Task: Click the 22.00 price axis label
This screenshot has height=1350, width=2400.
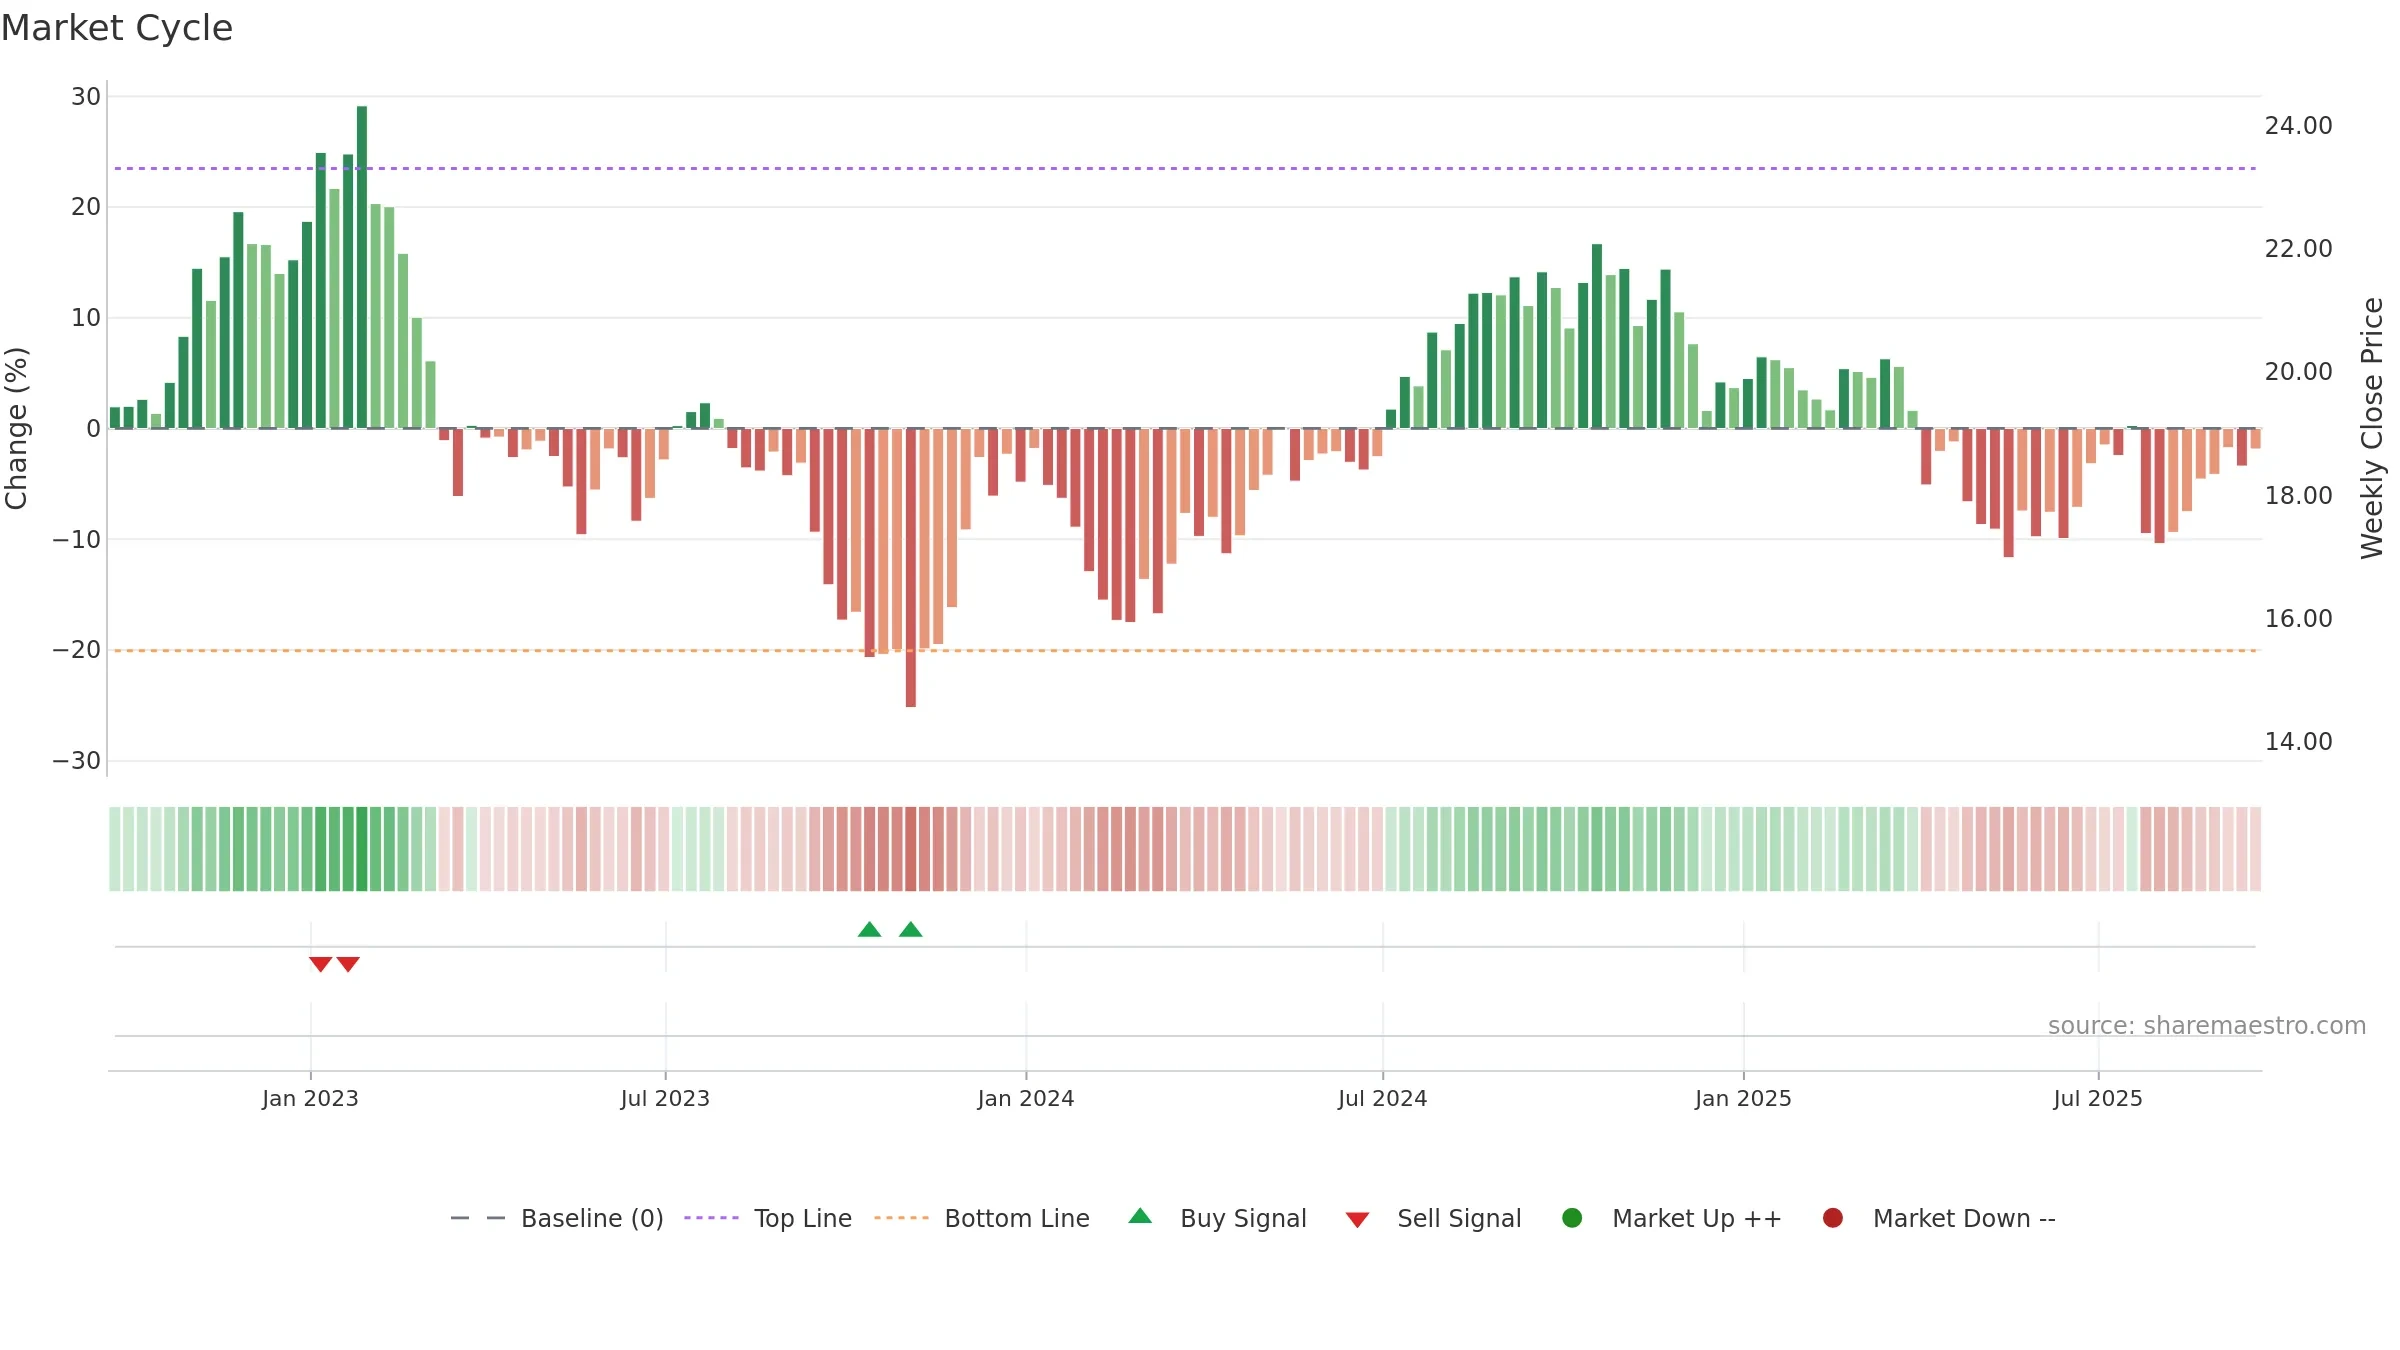Action: (x=2298, y=248)
